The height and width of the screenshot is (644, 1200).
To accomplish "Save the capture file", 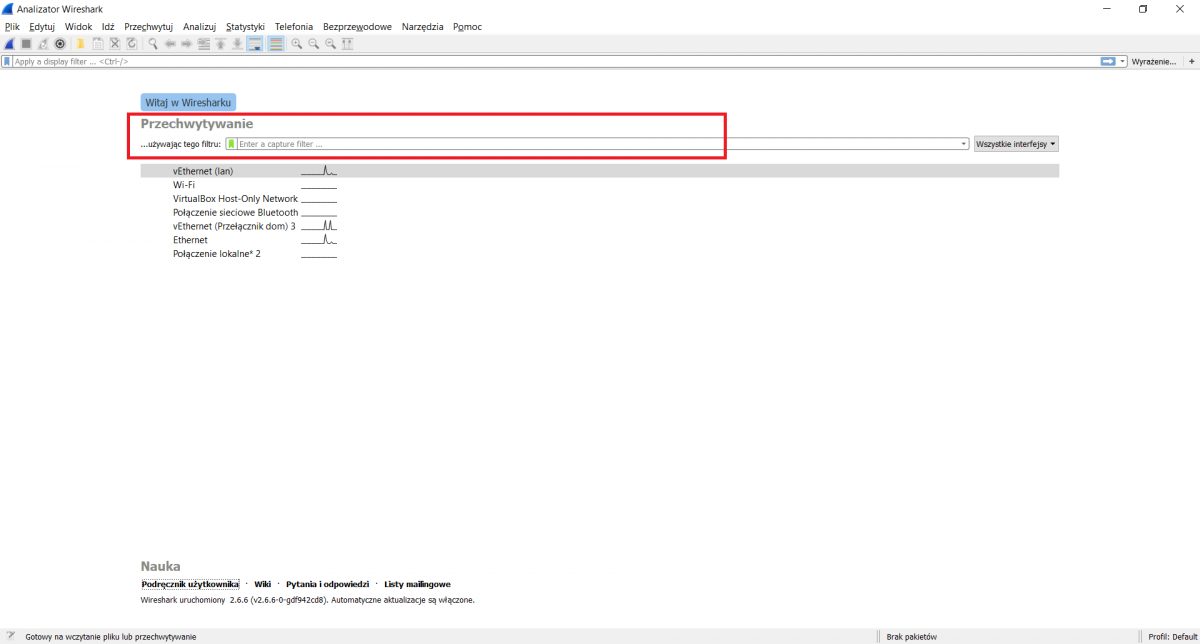I will tap(98, 44).
